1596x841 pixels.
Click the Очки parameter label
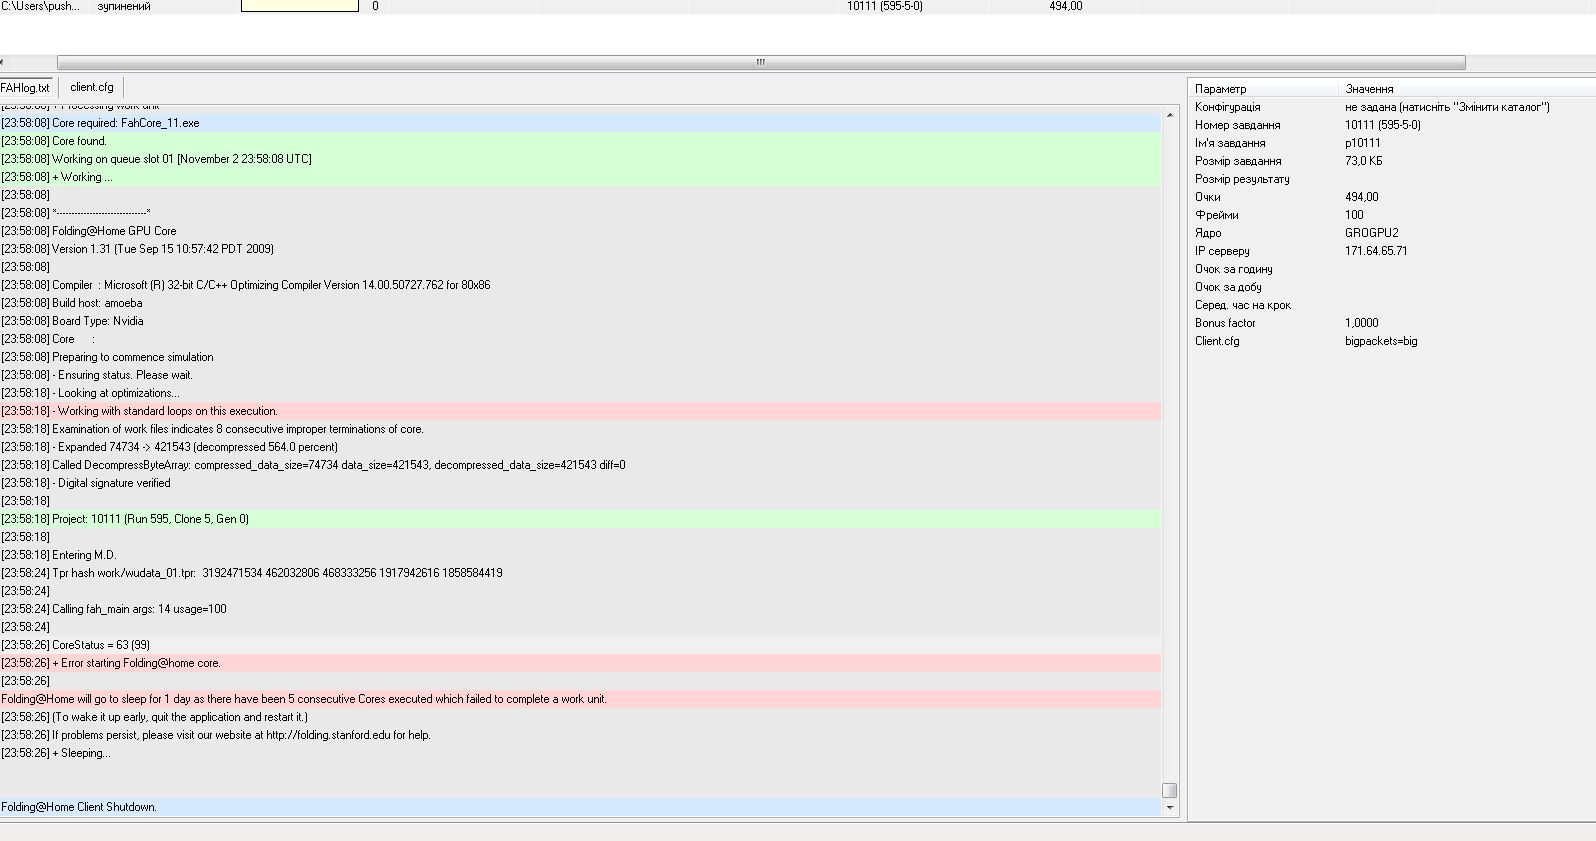tap(1208, 197)
